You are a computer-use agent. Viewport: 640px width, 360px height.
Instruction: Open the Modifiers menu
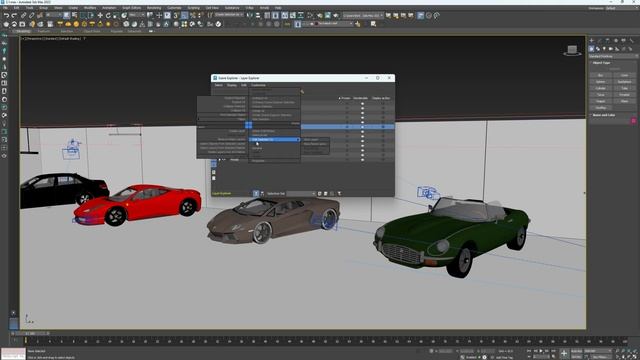point(90,8)
